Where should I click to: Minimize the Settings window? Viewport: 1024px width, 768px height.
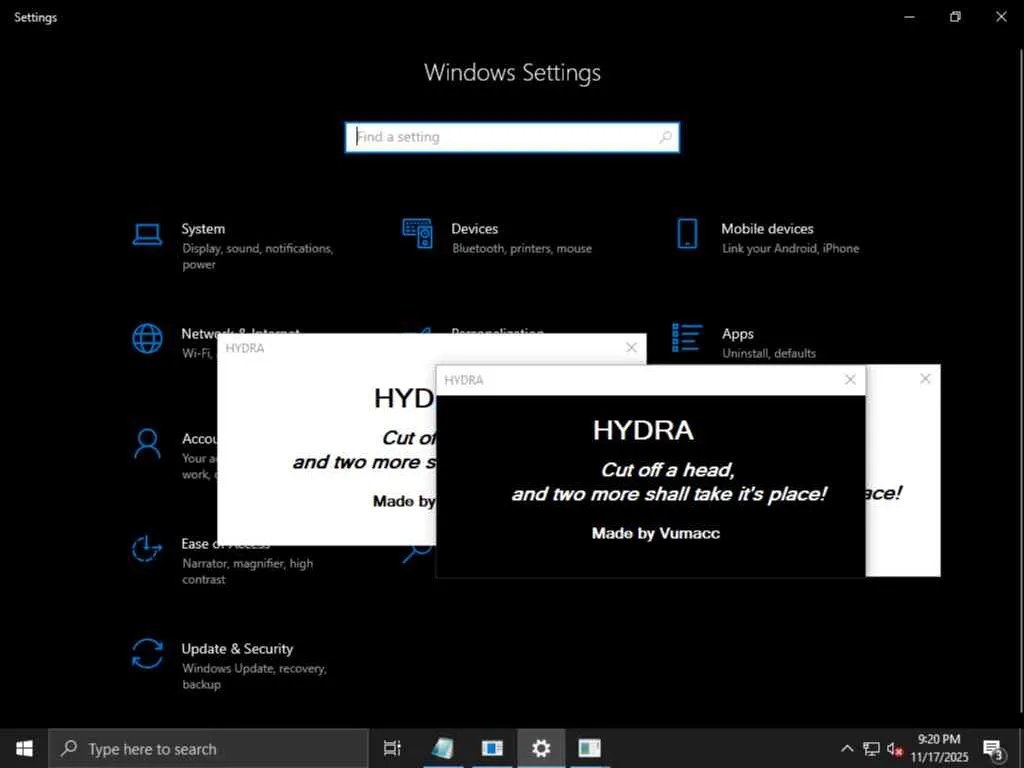(x=909, y=17)
